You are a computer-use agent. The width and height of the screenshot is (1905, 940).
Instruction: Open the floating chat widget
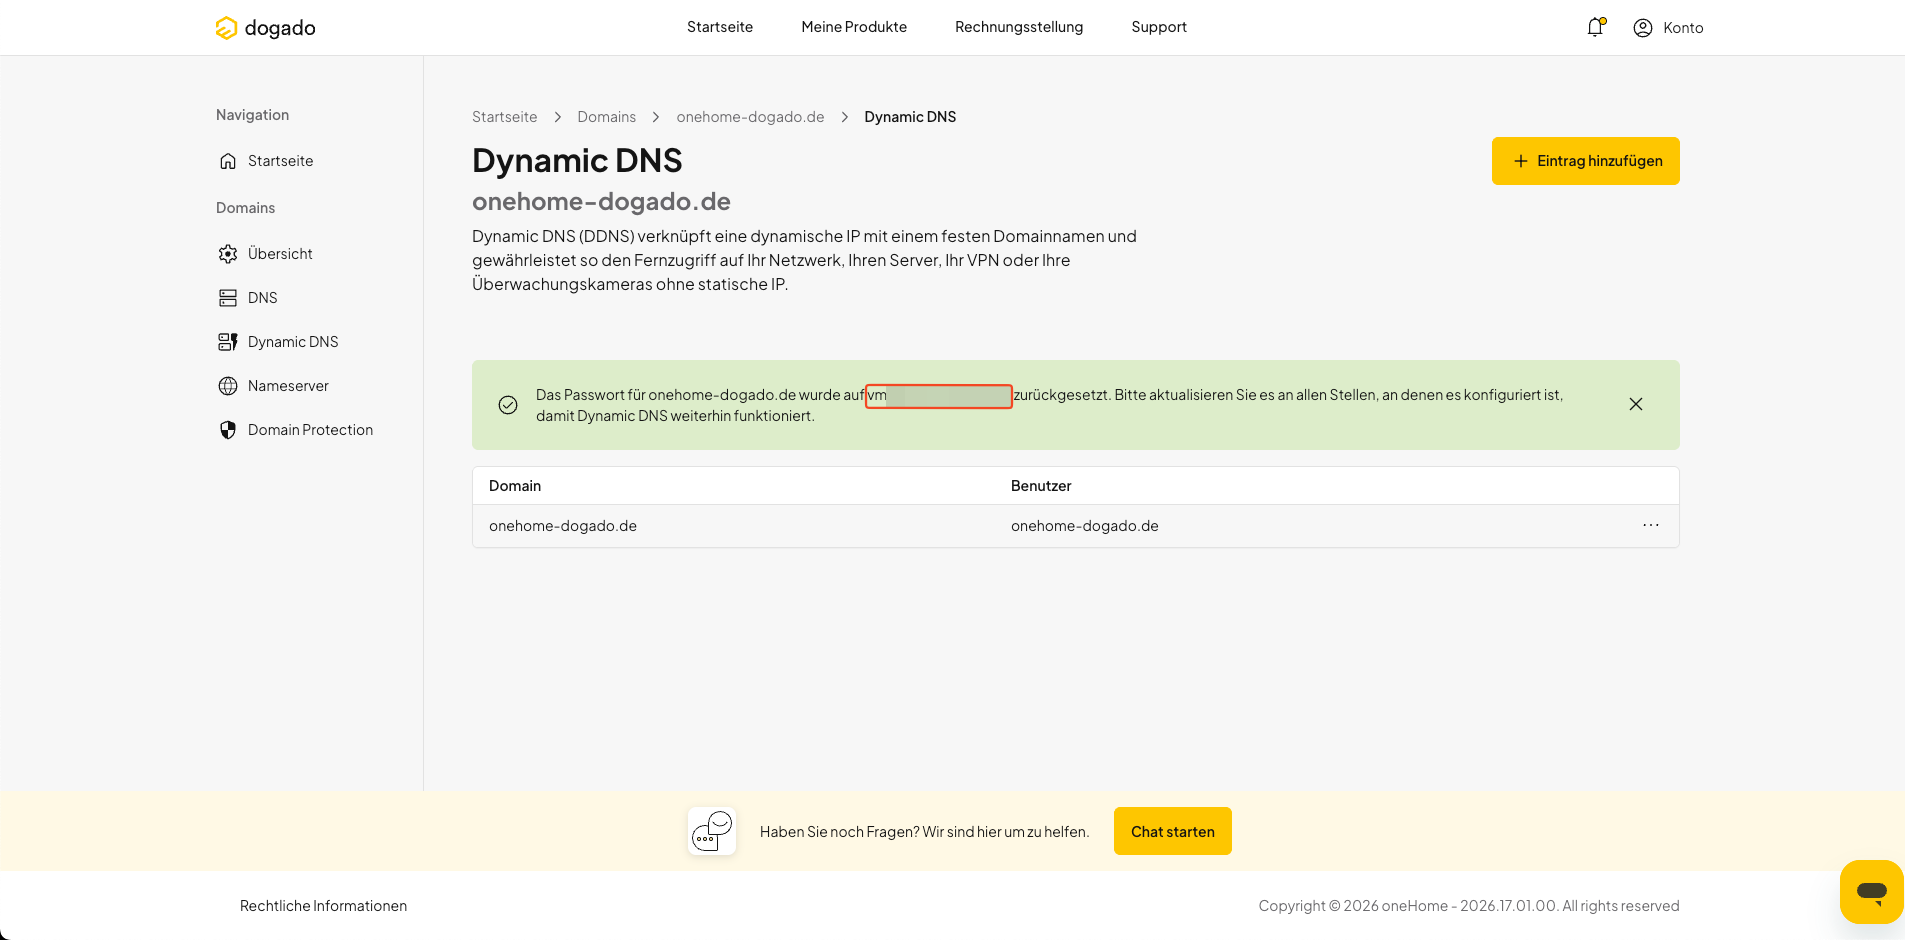click(x=1871, y=891)
